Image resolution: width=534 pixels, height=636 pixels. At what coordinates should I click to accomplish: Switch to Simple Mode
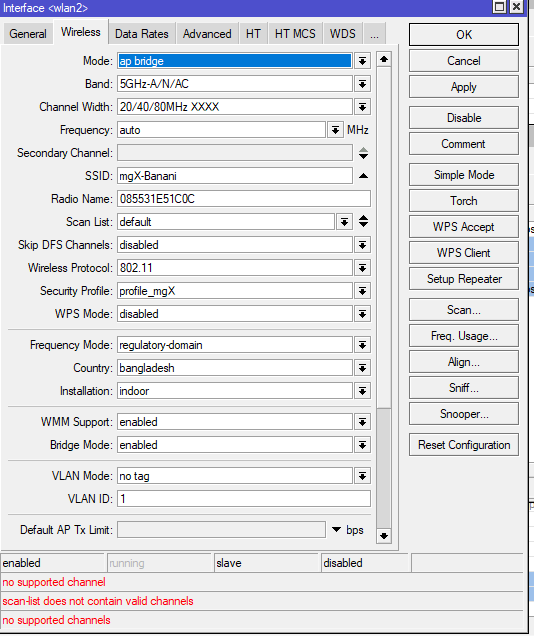click(463, 175)
